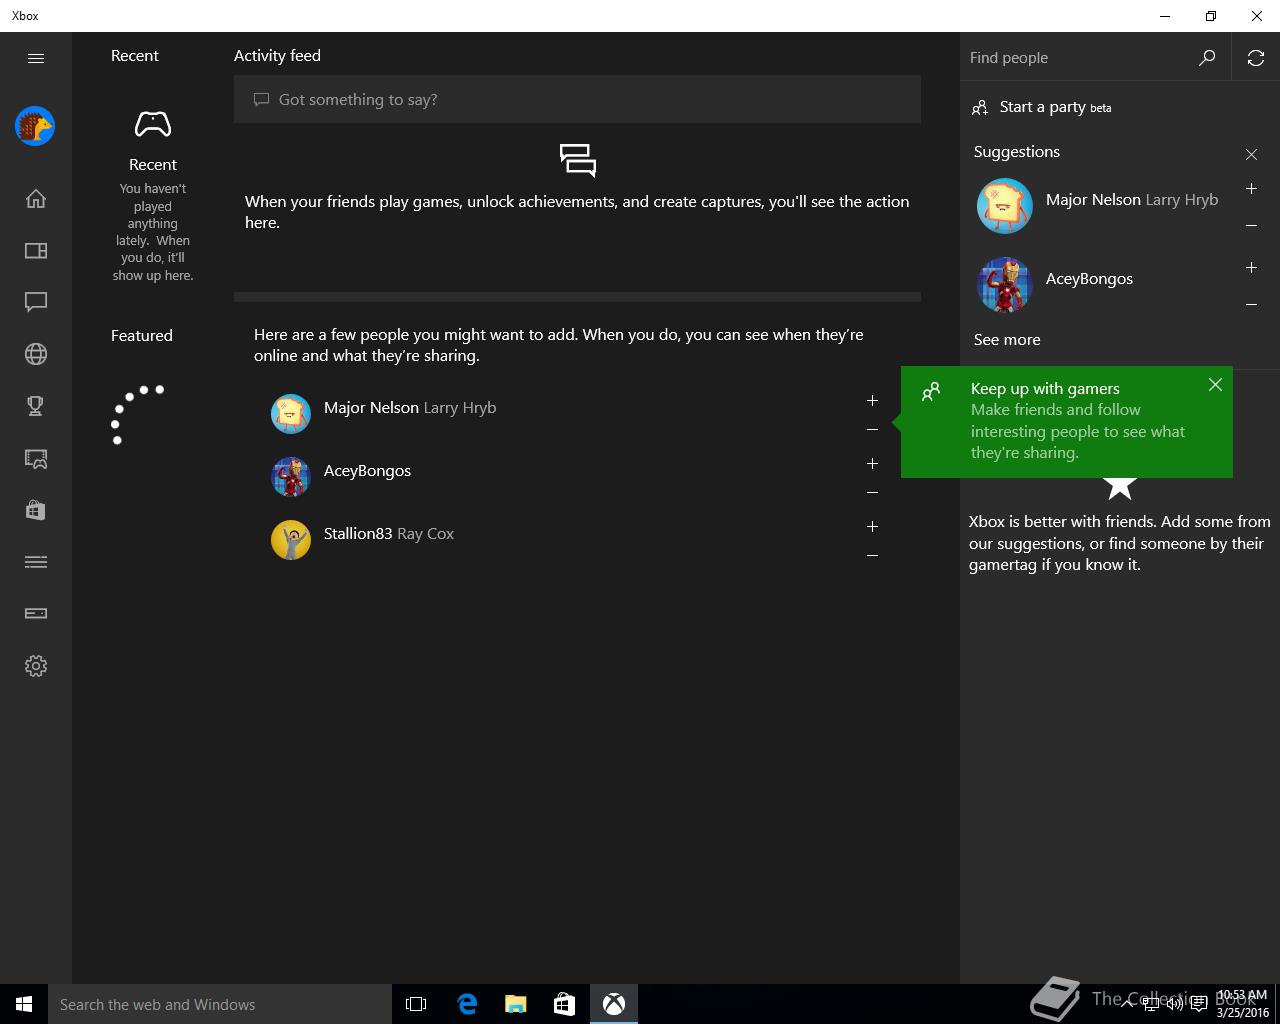
Task: Click the Xbox app taskbar icon
Action: coord(613,1004)
